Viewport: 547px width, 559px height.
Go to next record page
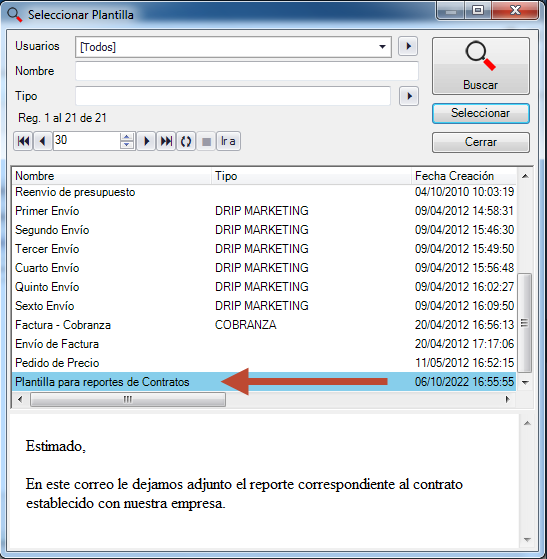tap(146, 141)
